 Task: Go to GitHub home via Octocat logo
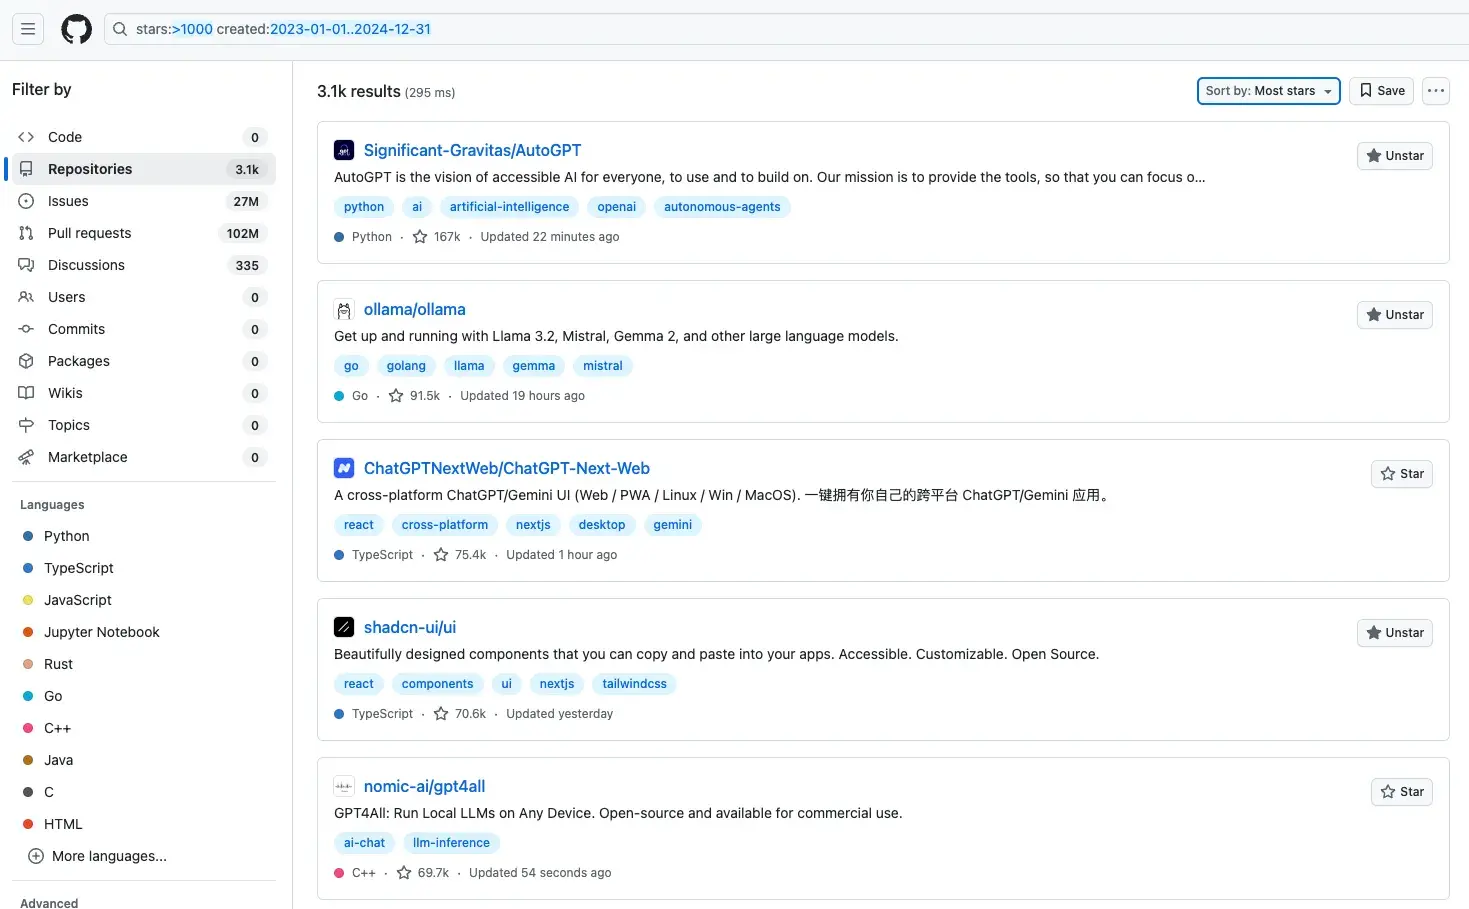pos(76,29)
